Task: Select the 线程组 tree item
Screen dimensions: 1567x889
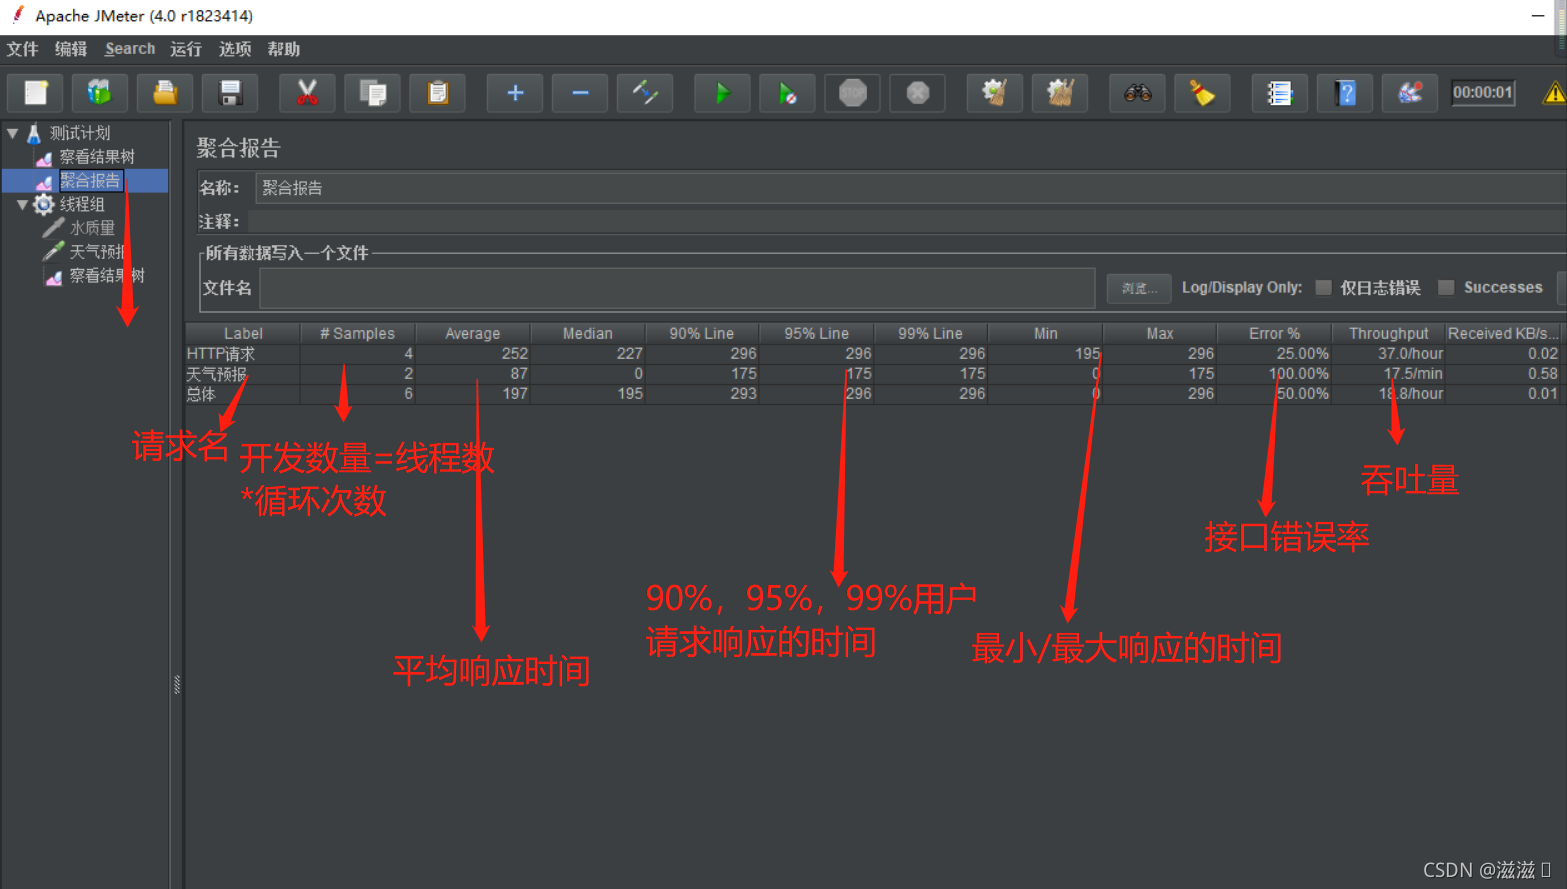Action: (x=82, y=204)
